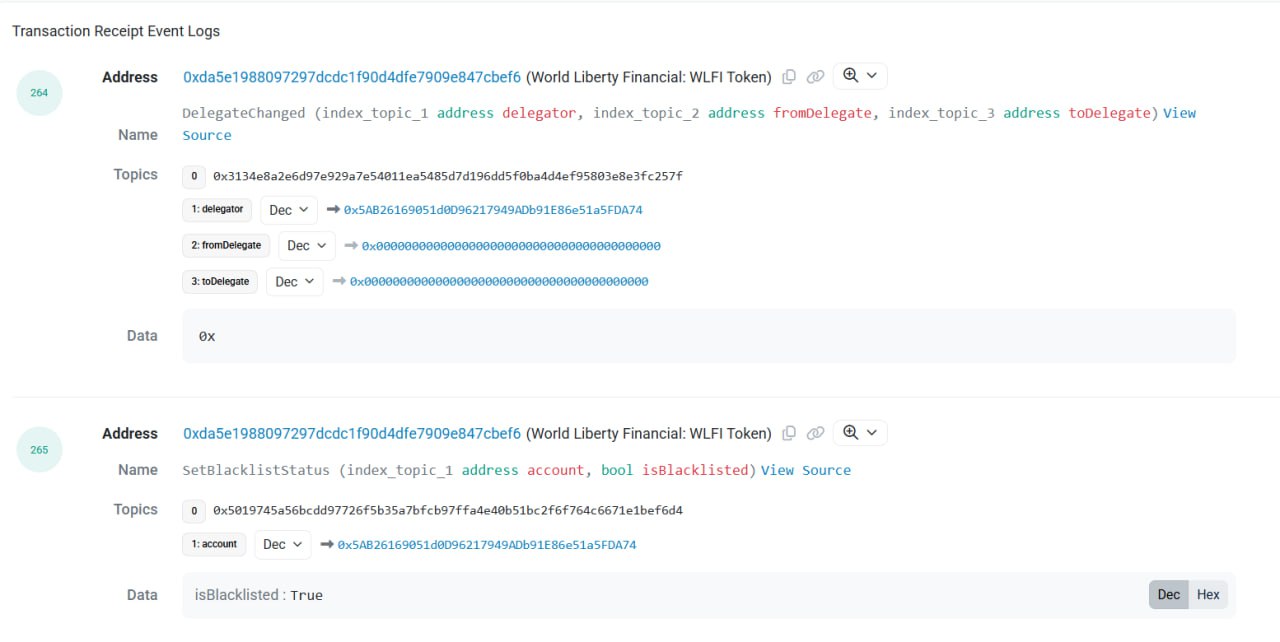Open contract address link in log 264
The height and width of the screenshot is (642, 1280).
click(352, 77)
